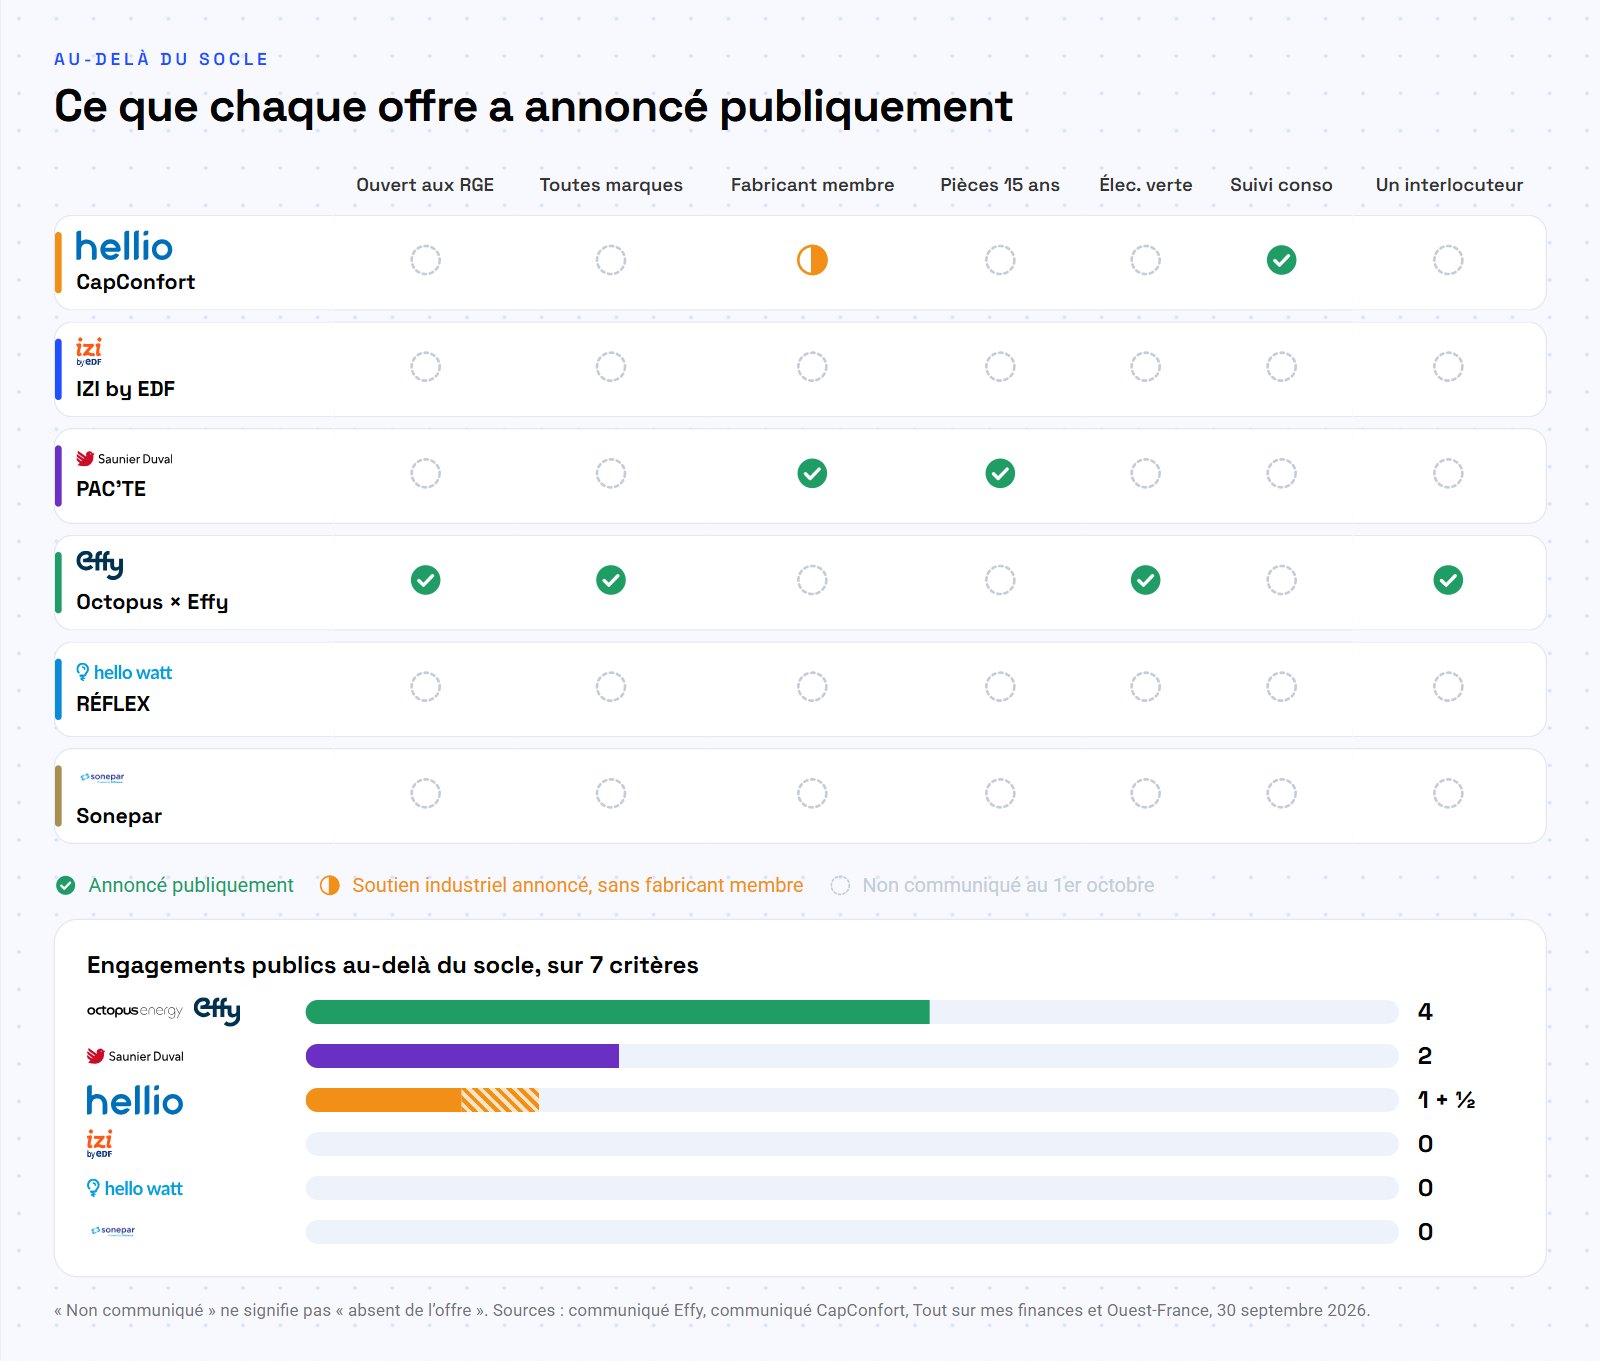Click green check for Effy Toutes marques
This screenshot has width=1600, height=1361.
pos(611,580)
